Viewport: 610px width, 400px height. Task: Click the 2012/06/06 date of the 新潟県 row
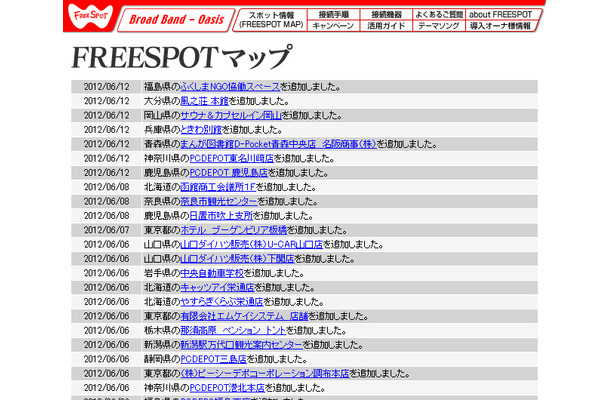(x=106, y=346)
